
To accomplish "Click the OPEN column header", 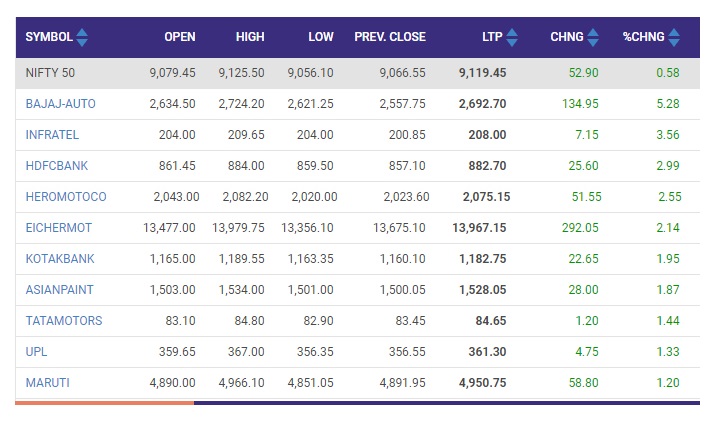I will pyautogui.click(x=180, y=37).
